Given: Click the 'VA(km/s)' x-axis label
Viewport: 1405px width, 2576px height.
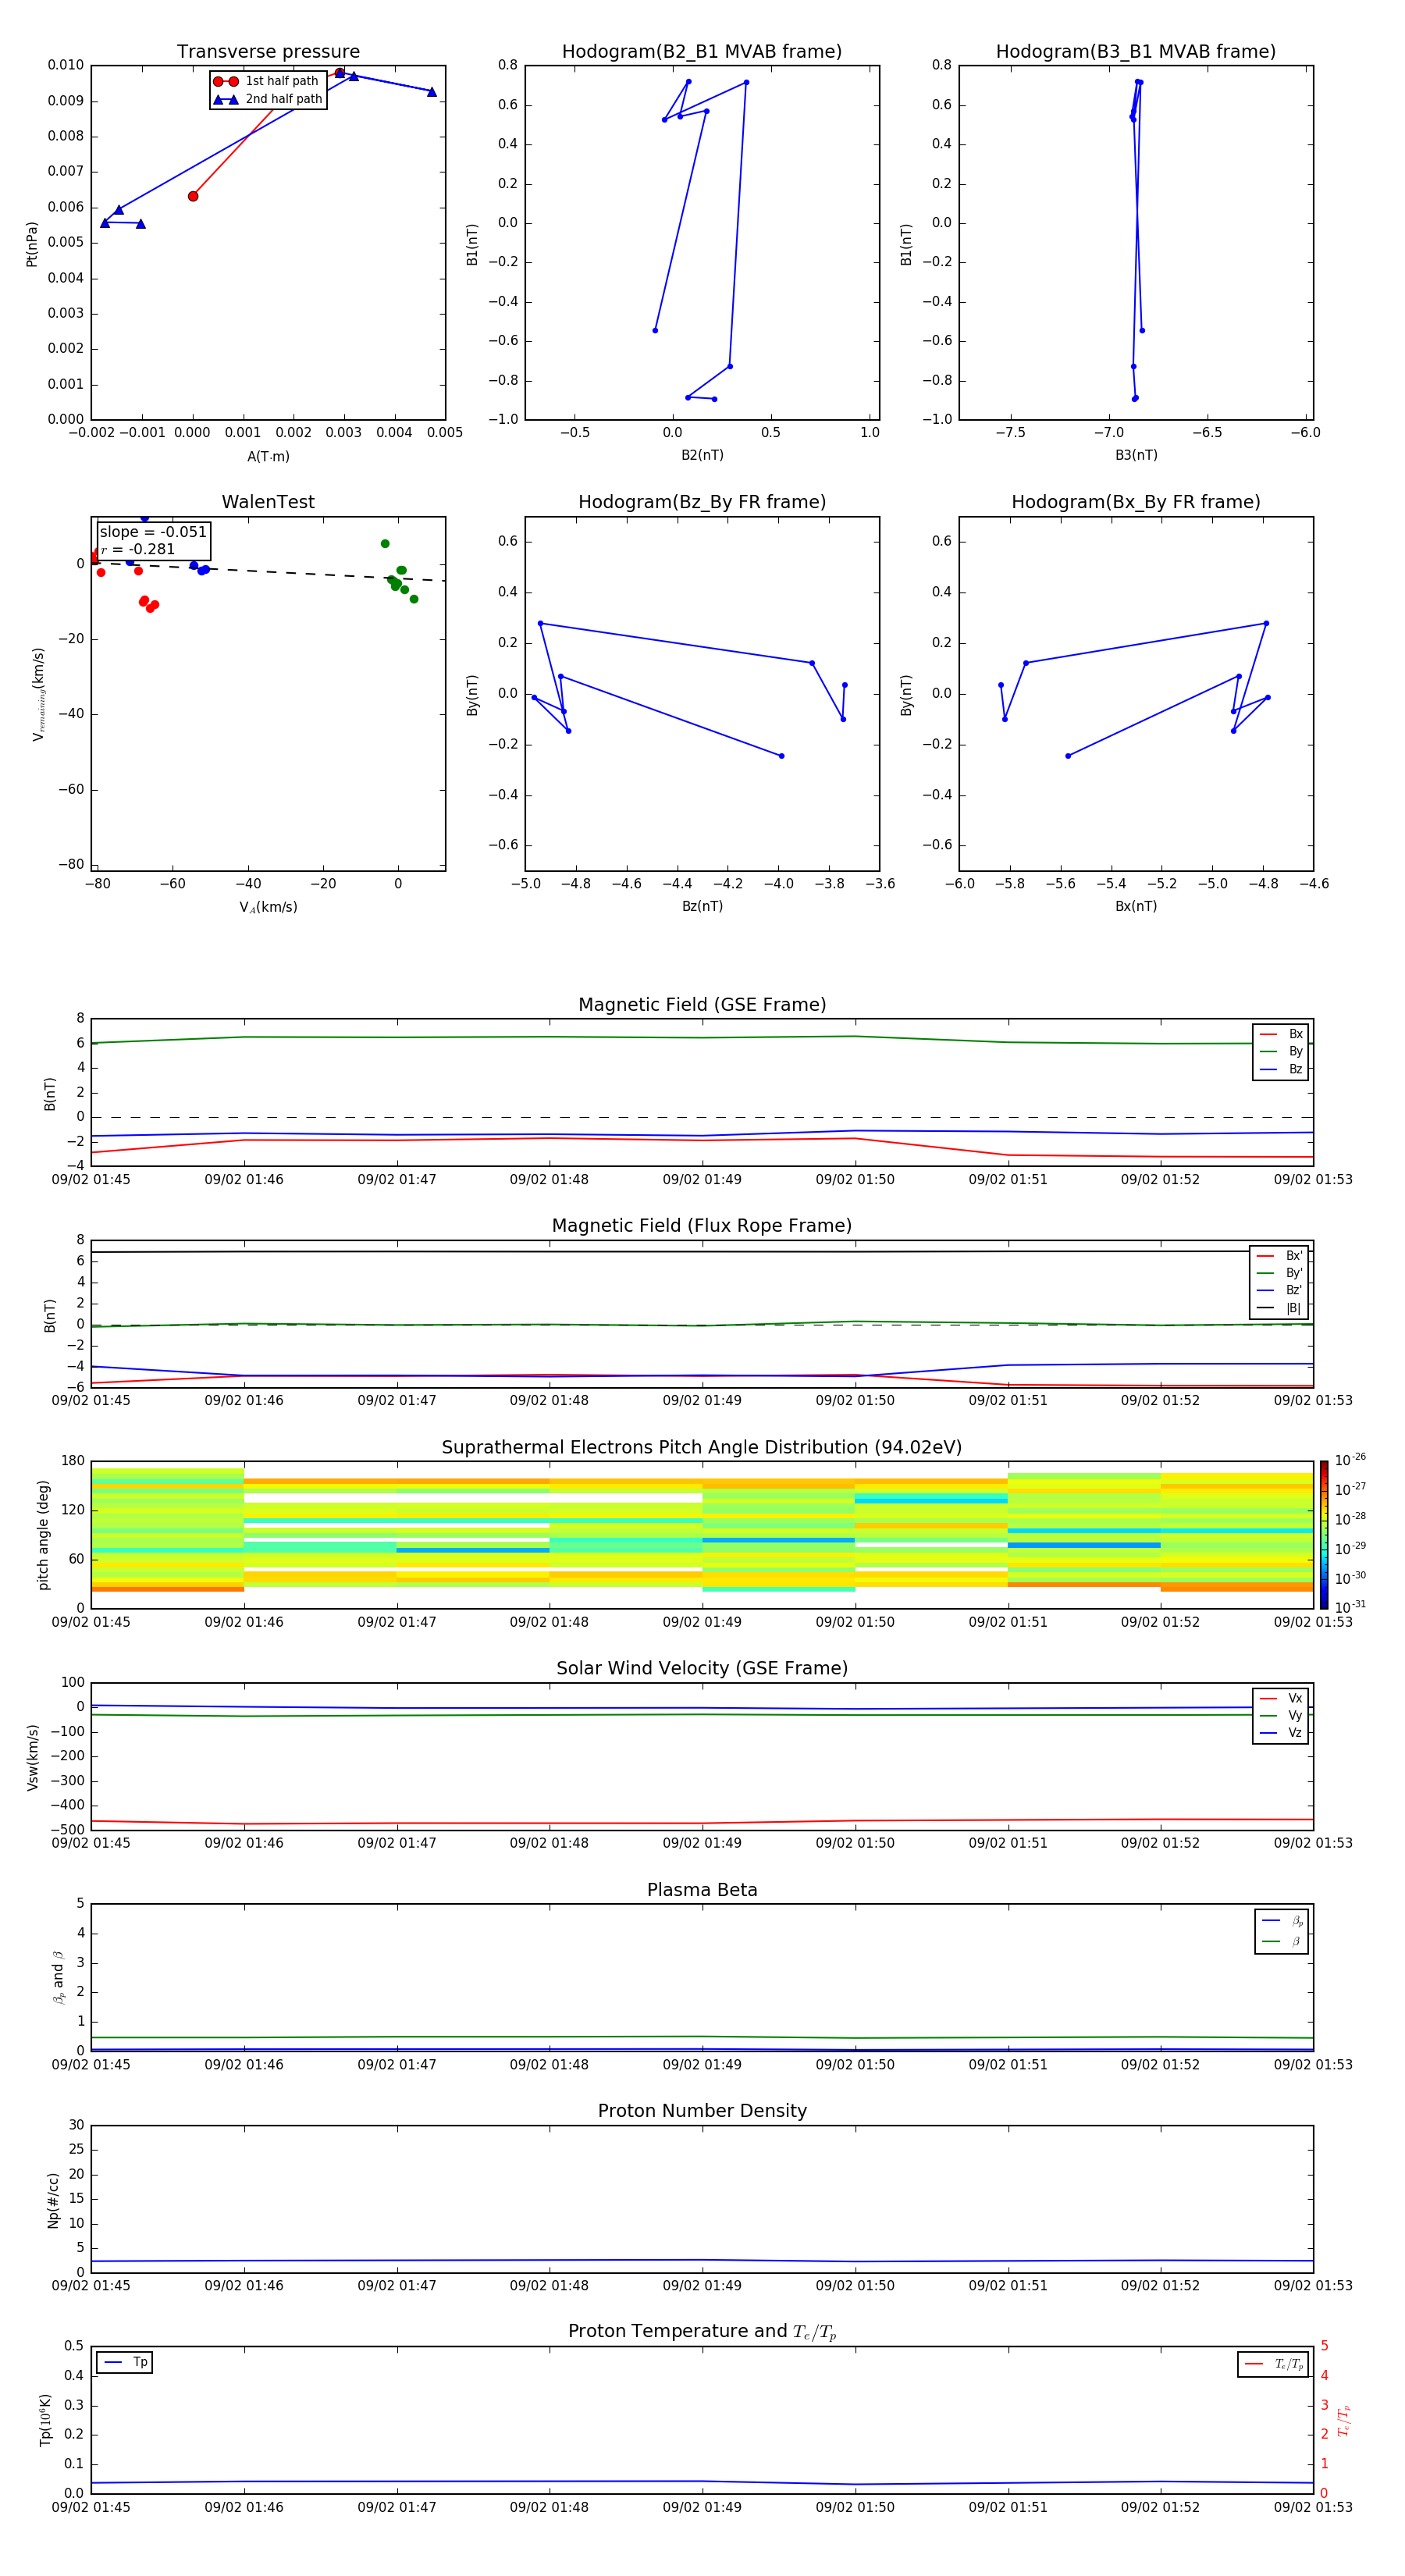Looking at the screenshot, I should (268, 907).
